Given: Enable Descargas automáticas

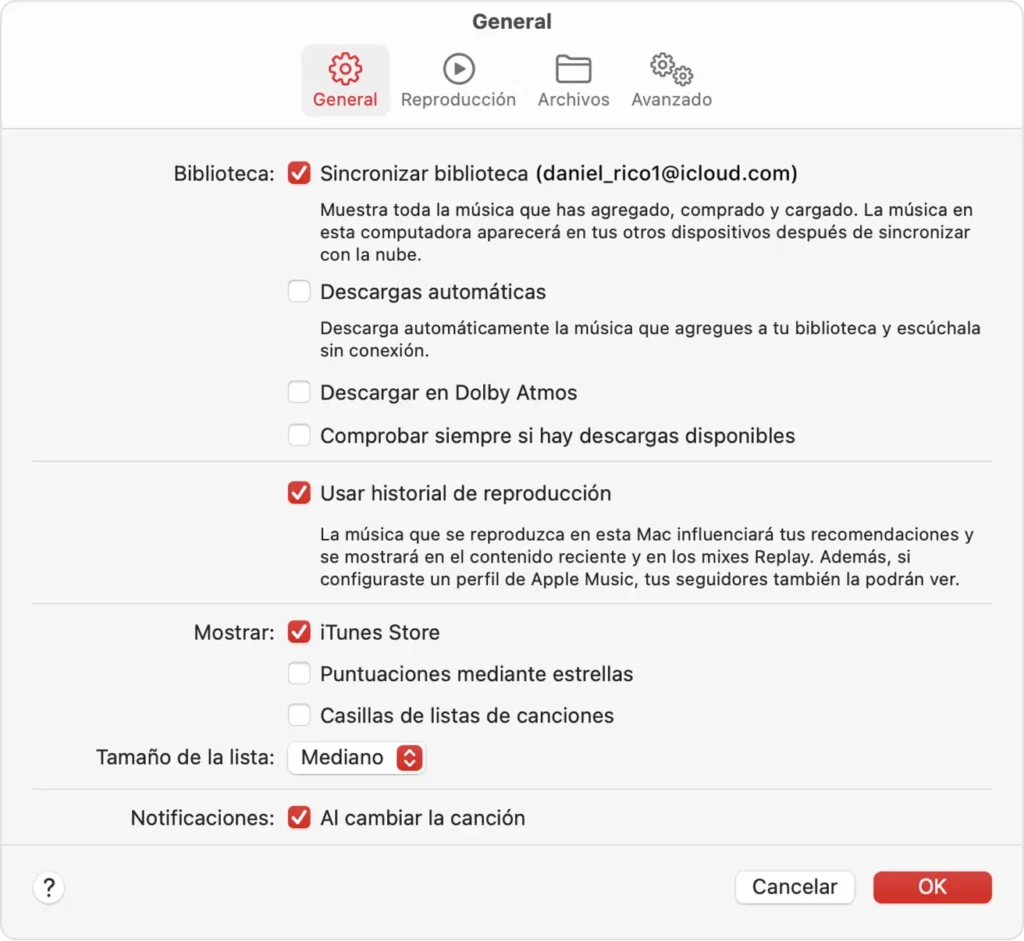Looking at the screenshot, I should tap(299, 292).
